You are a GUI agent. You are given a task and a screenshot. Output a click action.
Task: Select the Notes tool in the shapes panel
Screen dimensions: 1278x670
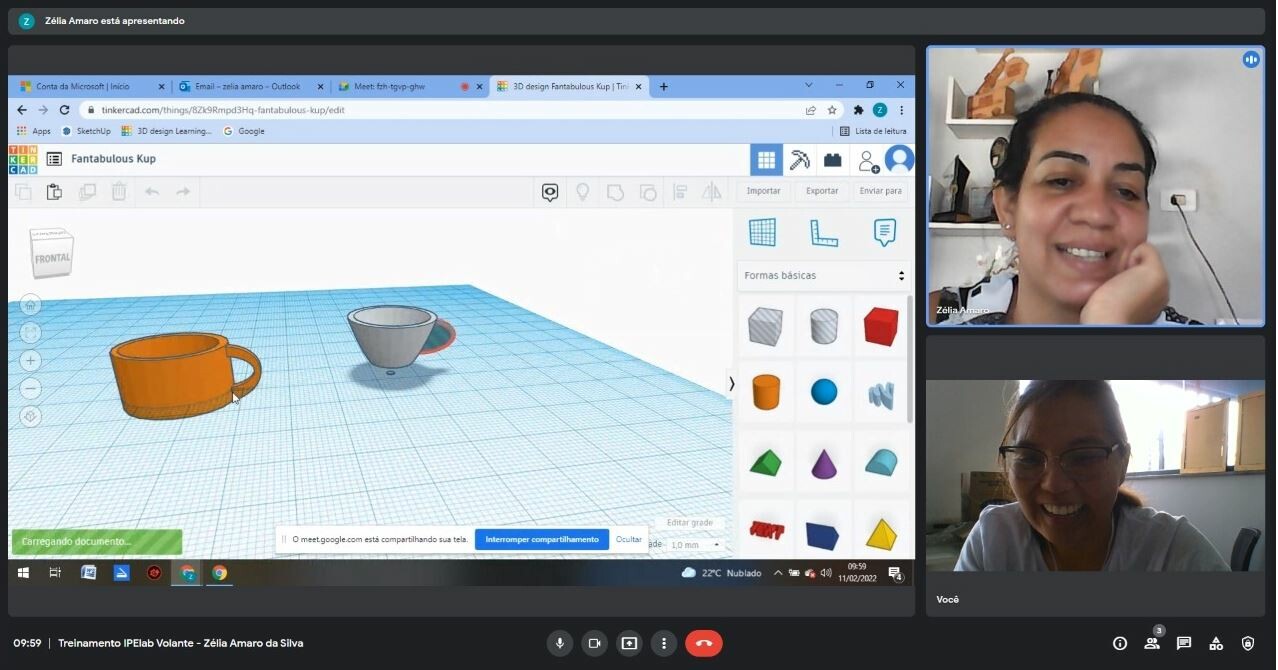(884, 232)
